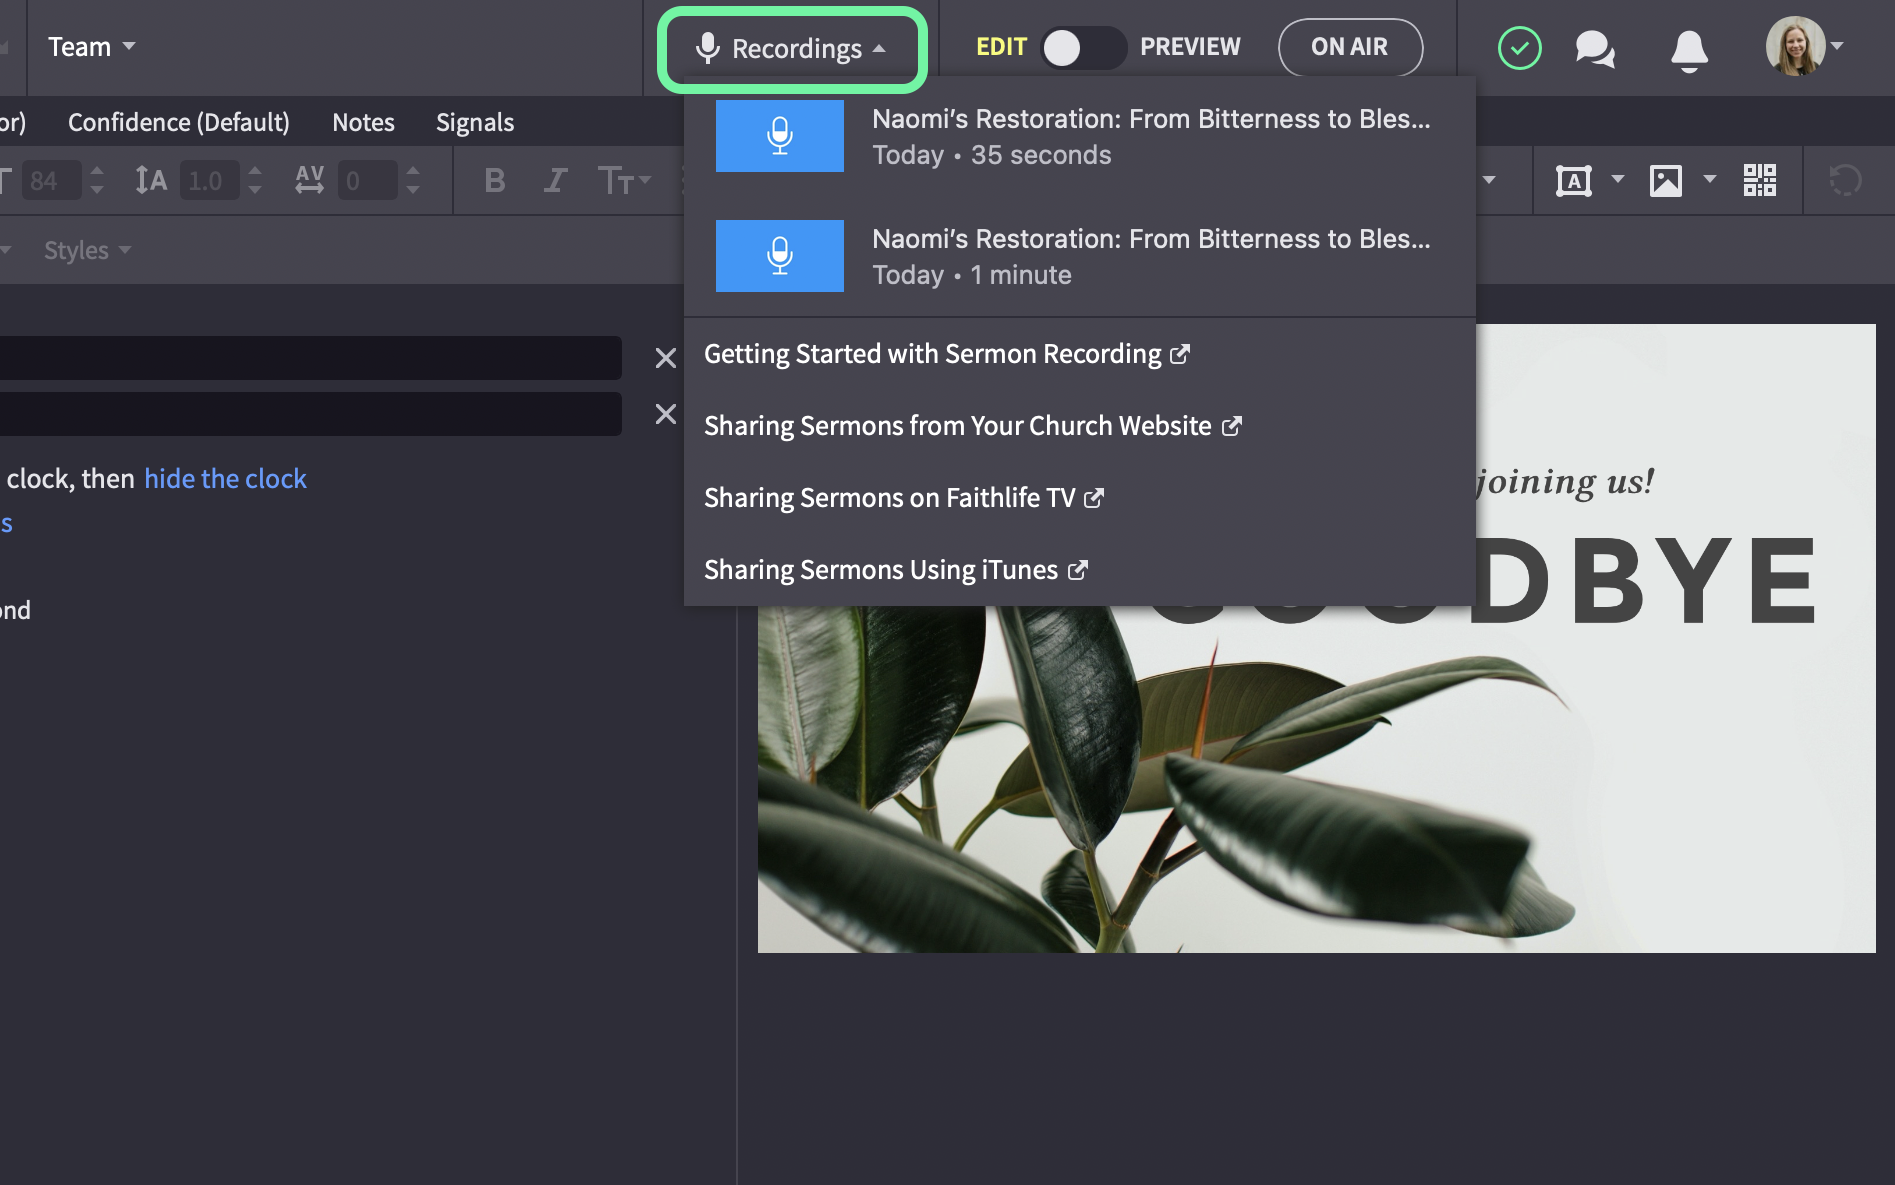Open the chat conversations icon
Viewport: 1895px width, 1185px height.
tap(1595, 48)
